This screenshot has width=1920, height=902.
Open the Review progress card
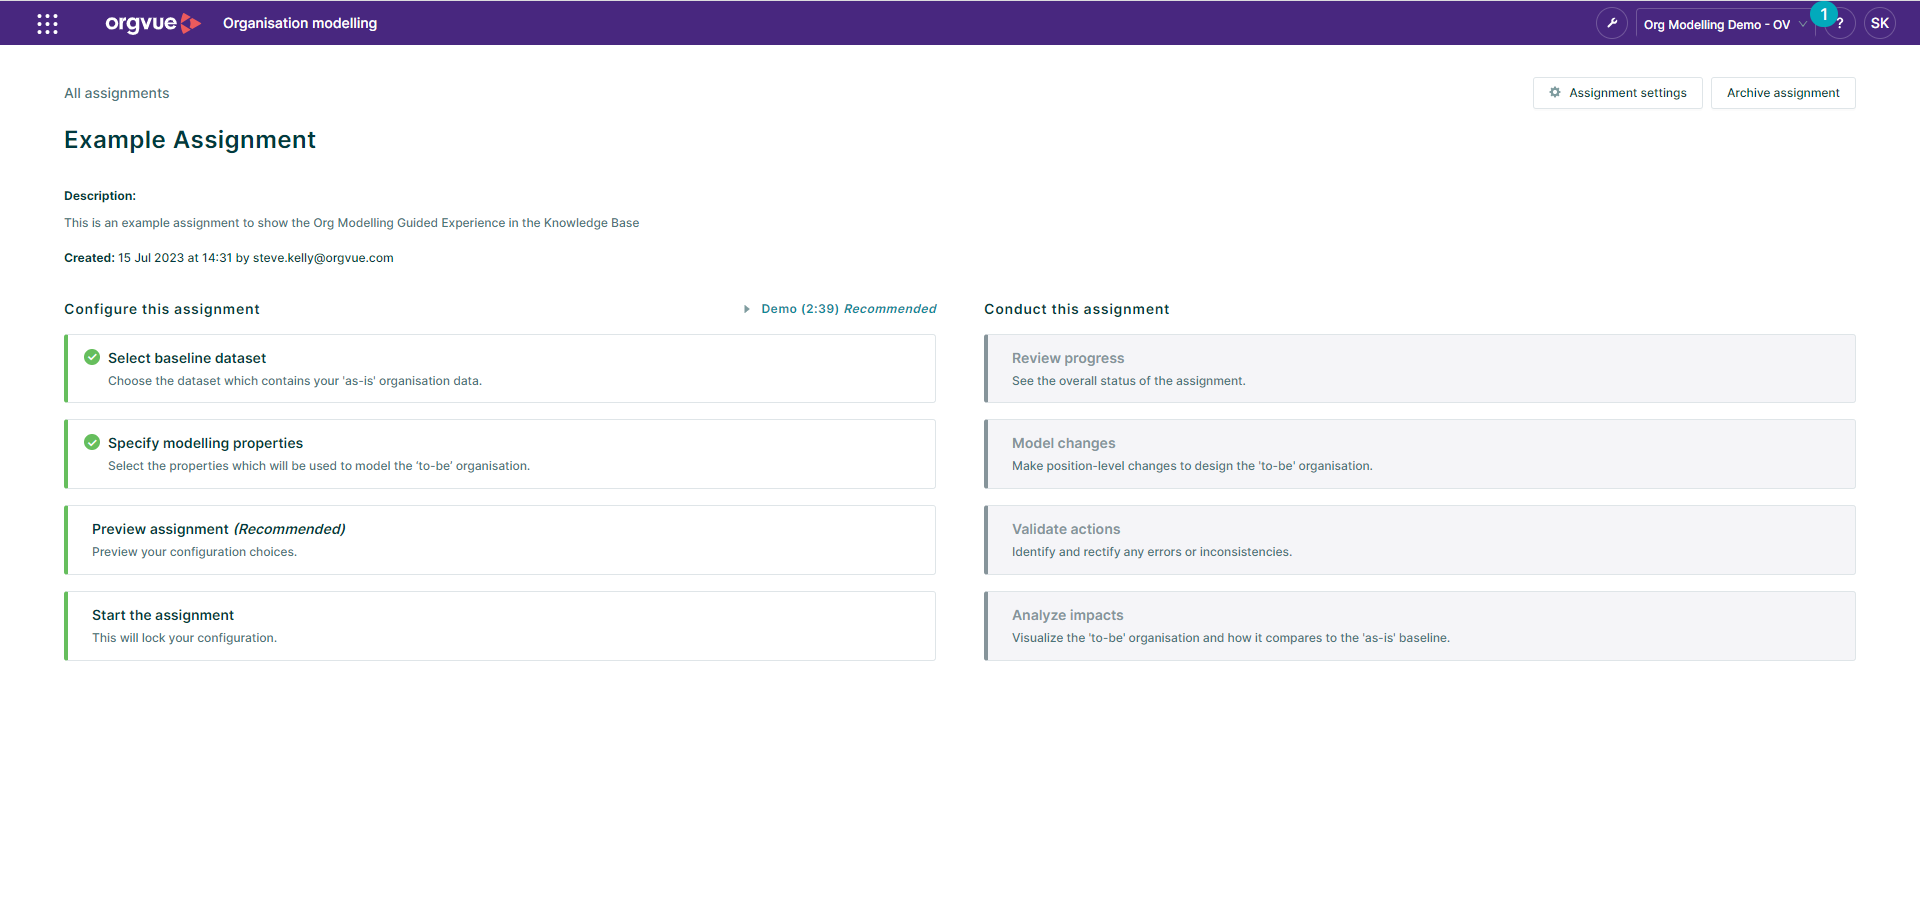point(1420,369)
